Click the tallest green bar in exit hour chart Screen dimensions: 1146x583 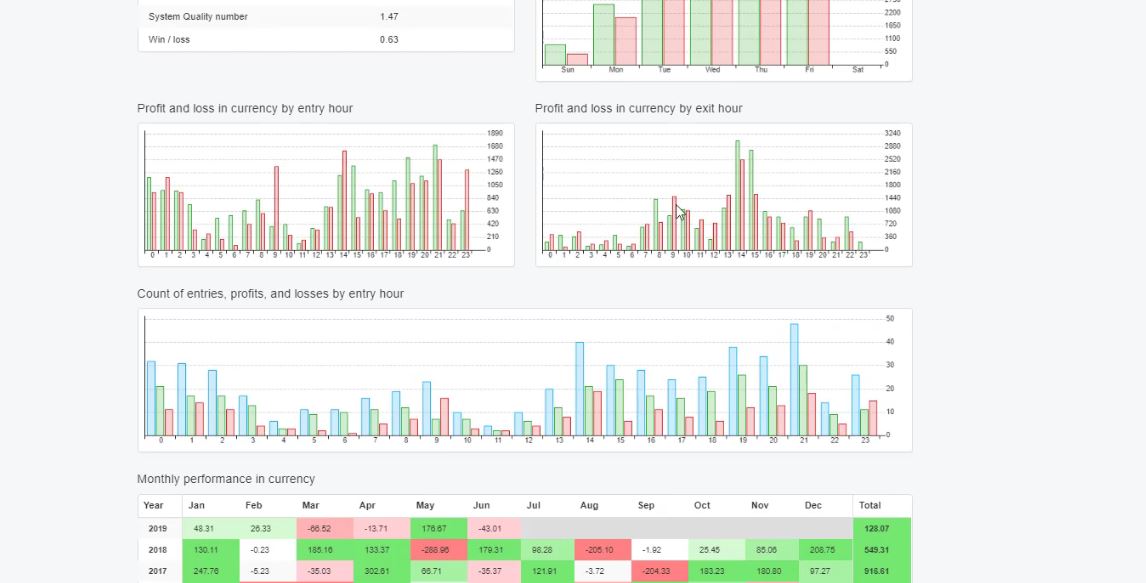(x=738, y=195)
